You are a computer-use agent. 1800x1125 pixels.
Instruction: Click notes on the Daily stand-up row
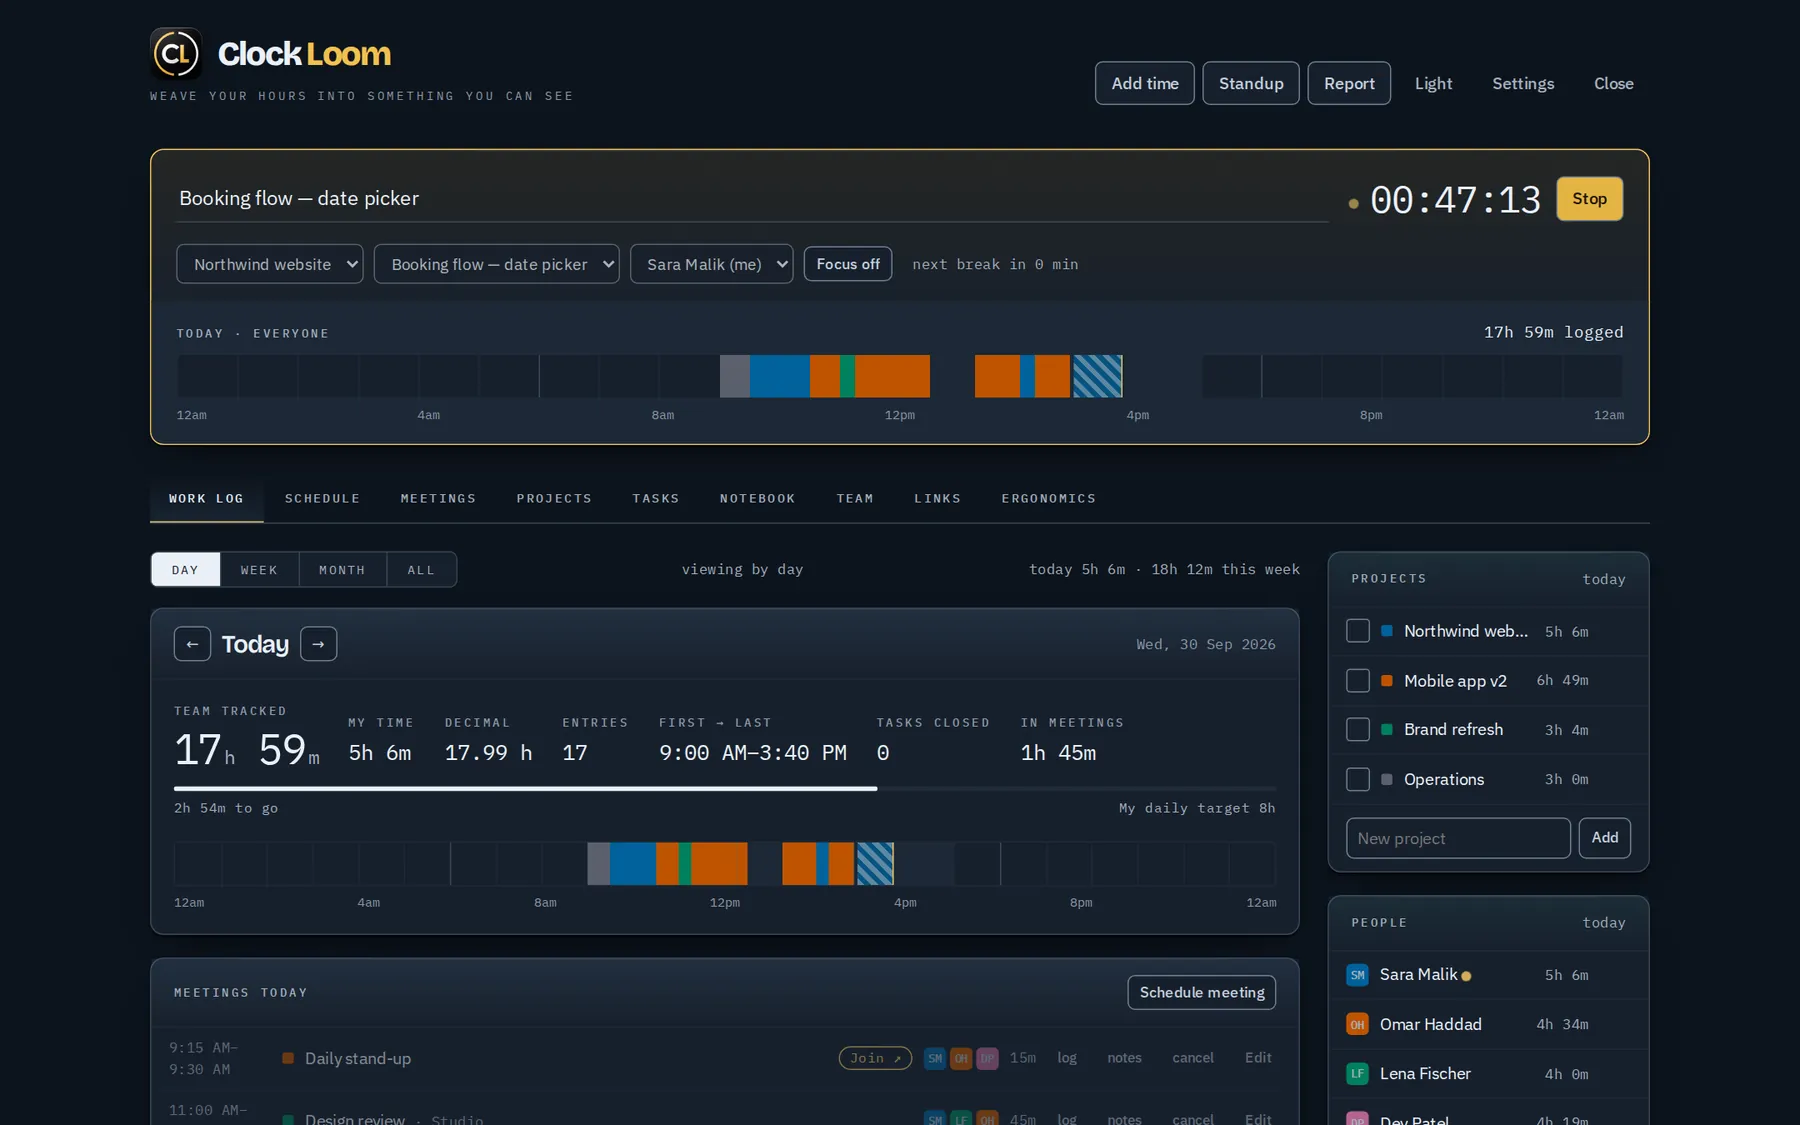pyautogui.click(x=1124, y=1058)
